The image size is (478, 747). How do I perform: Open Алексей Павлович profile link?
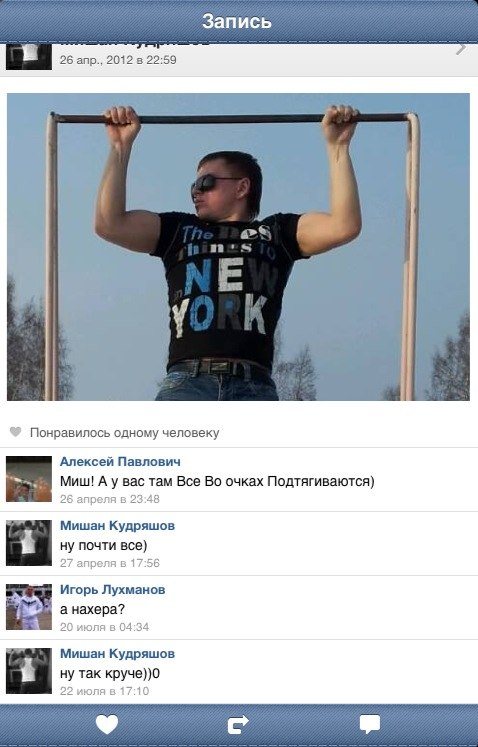pos(120,462)
